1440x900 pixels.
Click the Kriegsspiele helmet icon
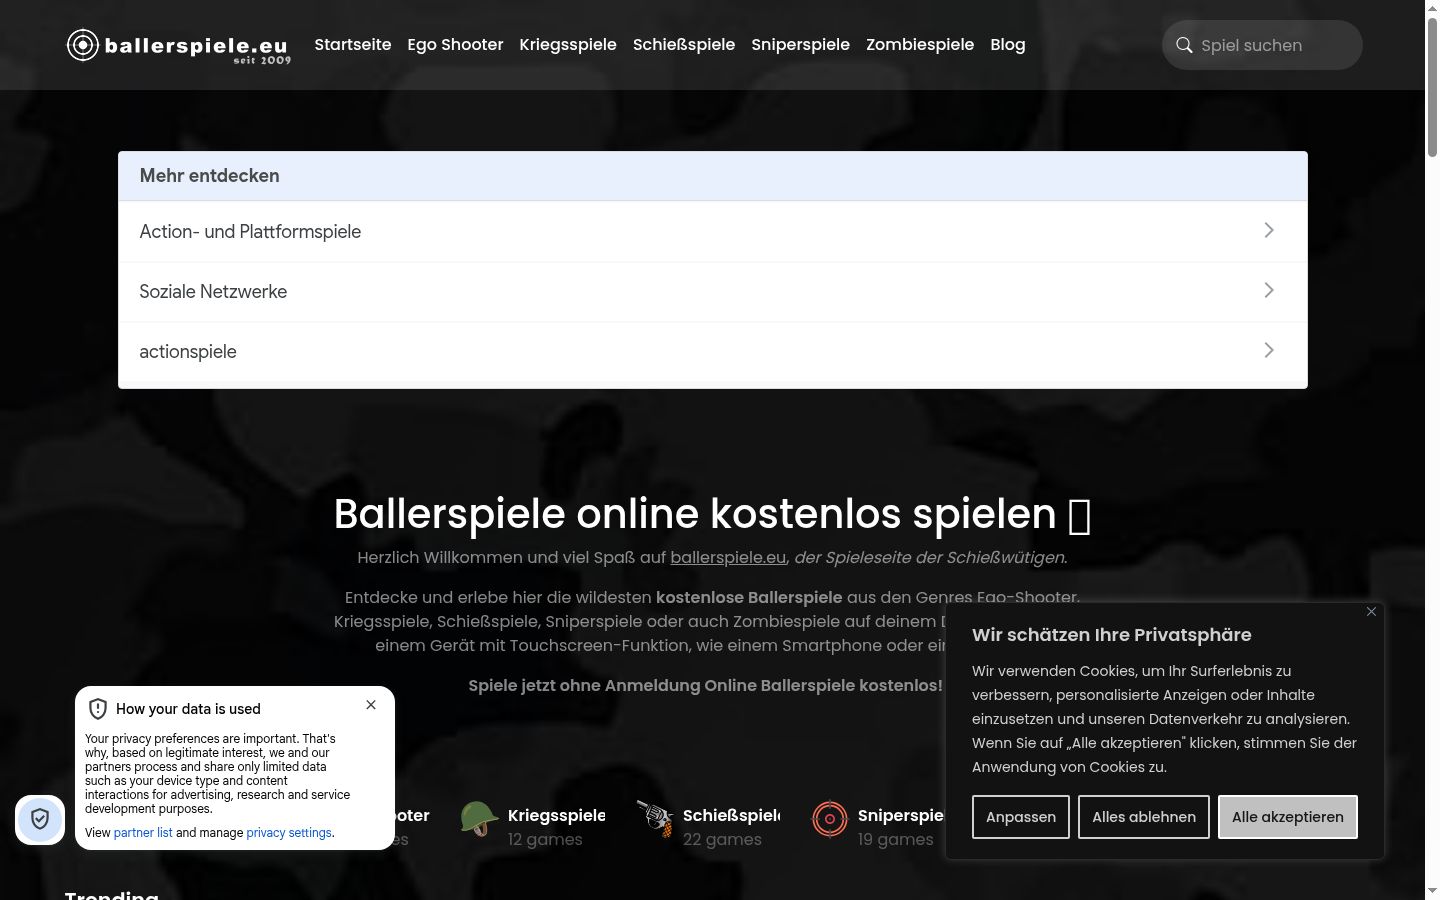[479, 819]
